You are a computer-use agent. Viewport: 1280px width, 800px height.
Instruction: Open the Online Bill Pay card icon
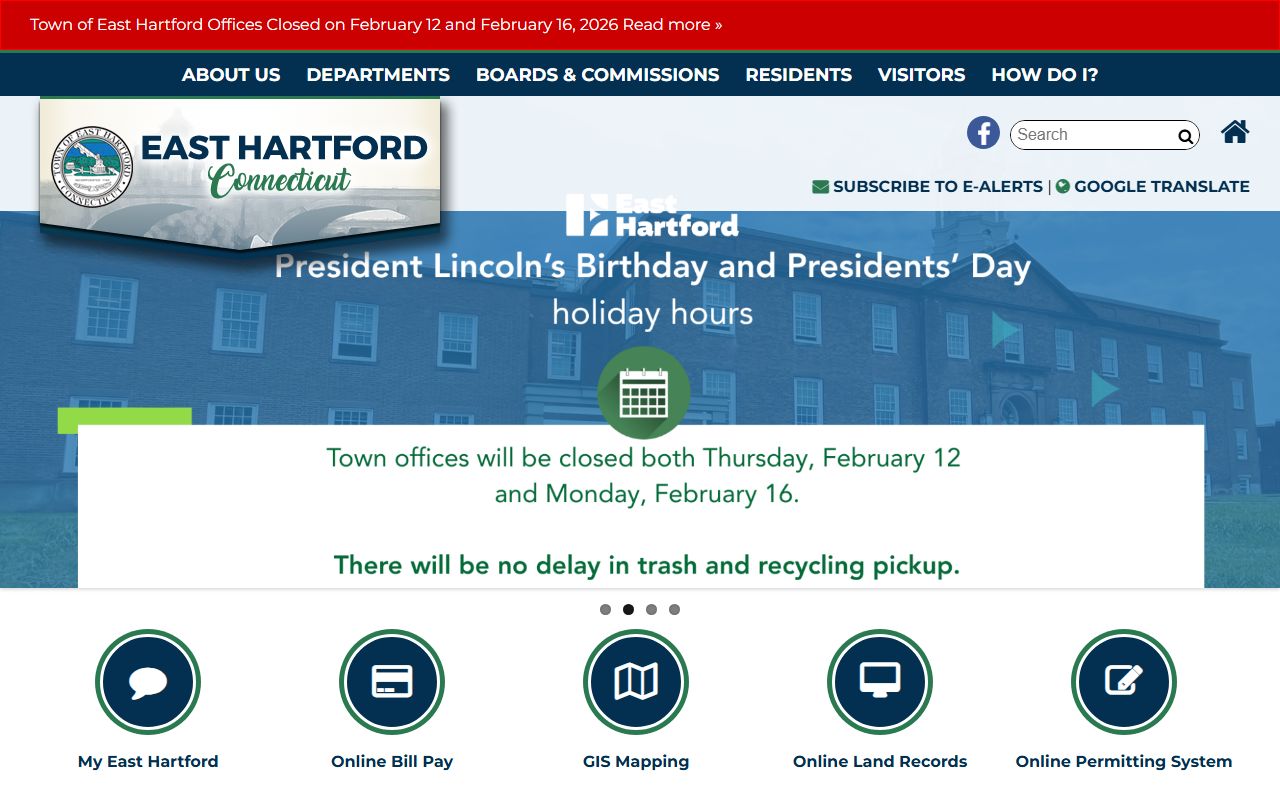(392, 682)
